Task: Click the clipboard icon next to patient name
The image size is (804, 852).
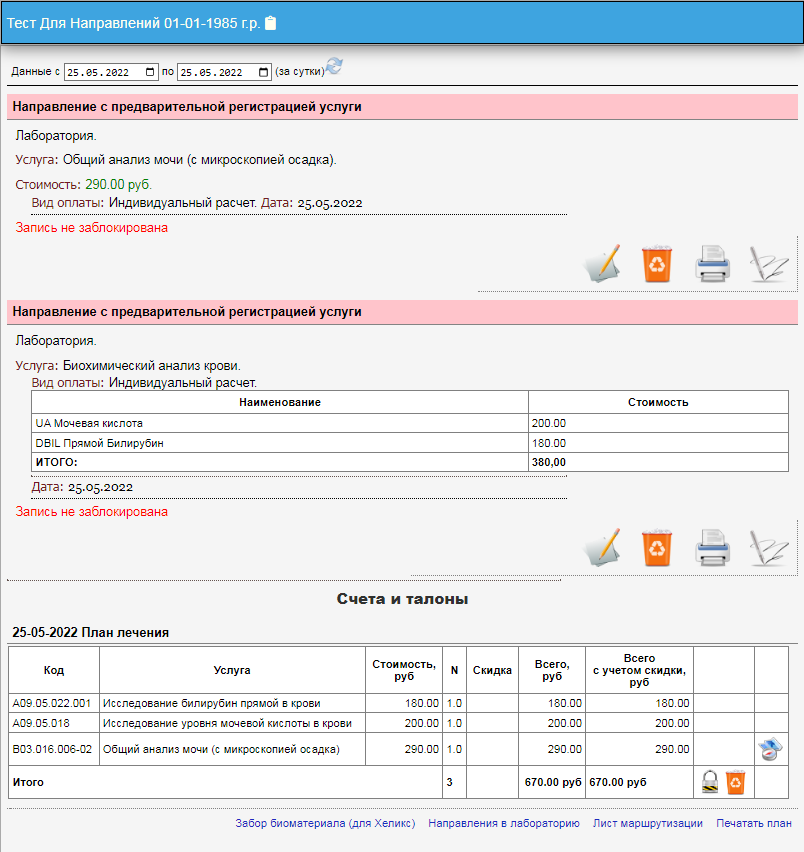Action: coord(271,23)
